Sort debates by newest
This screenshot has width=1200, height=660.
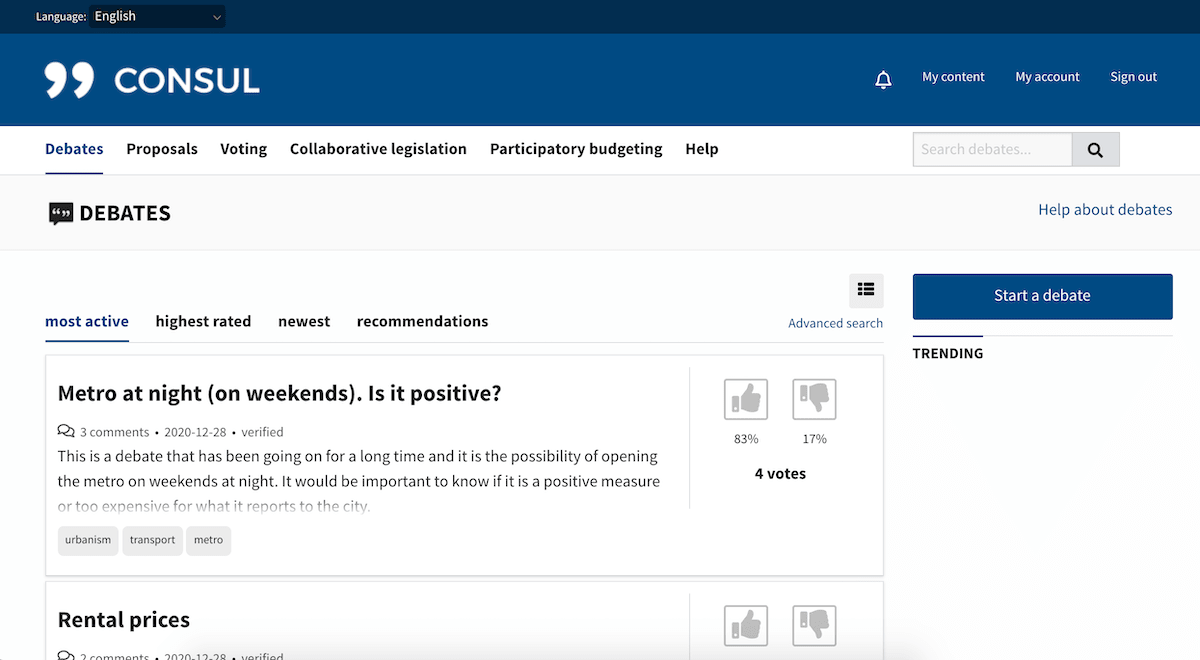(304, 321)
